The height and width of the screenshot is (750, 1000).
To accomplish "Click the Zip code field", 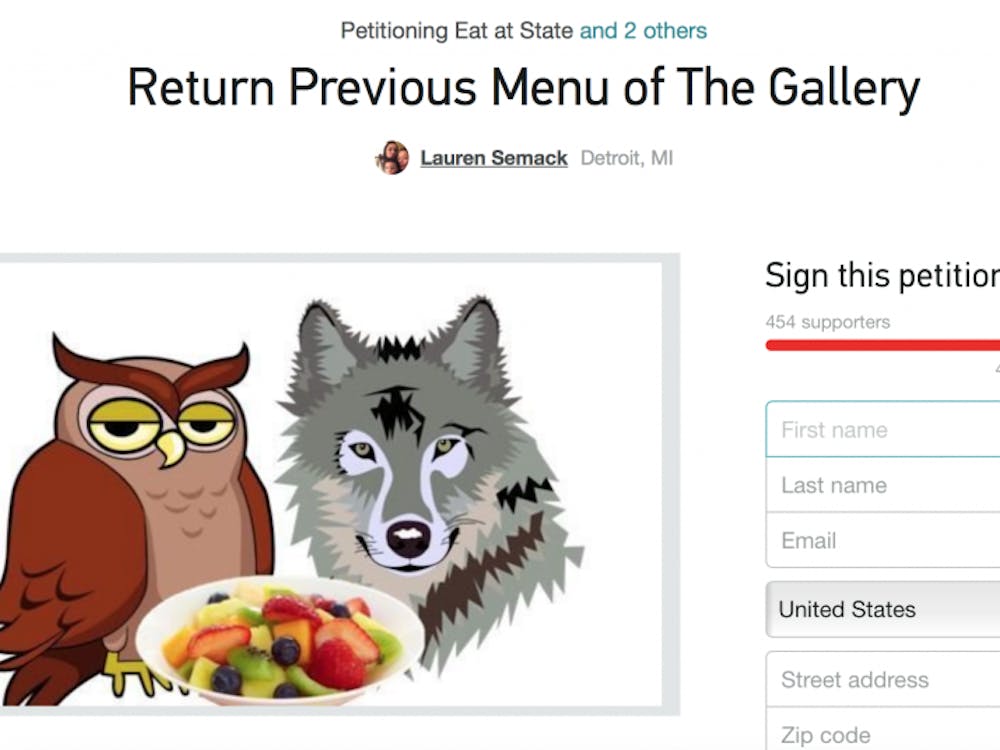I will tap(883, 729).
